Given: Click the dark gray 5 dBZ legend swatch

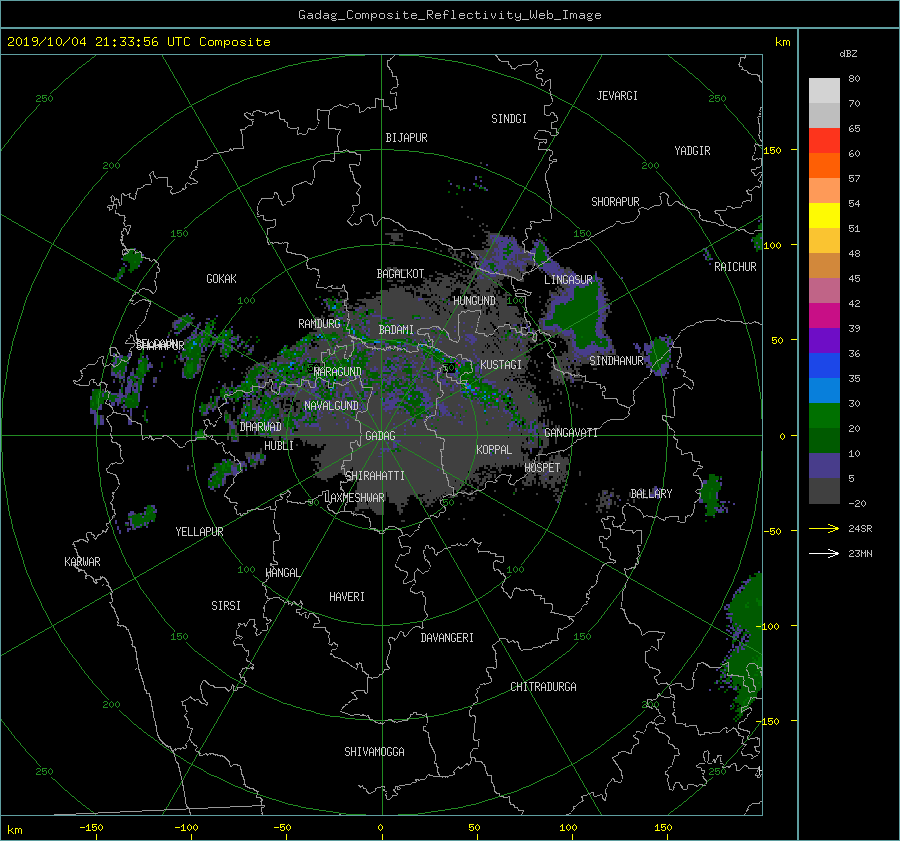Looking at the screenshot, I should (824, 490).
